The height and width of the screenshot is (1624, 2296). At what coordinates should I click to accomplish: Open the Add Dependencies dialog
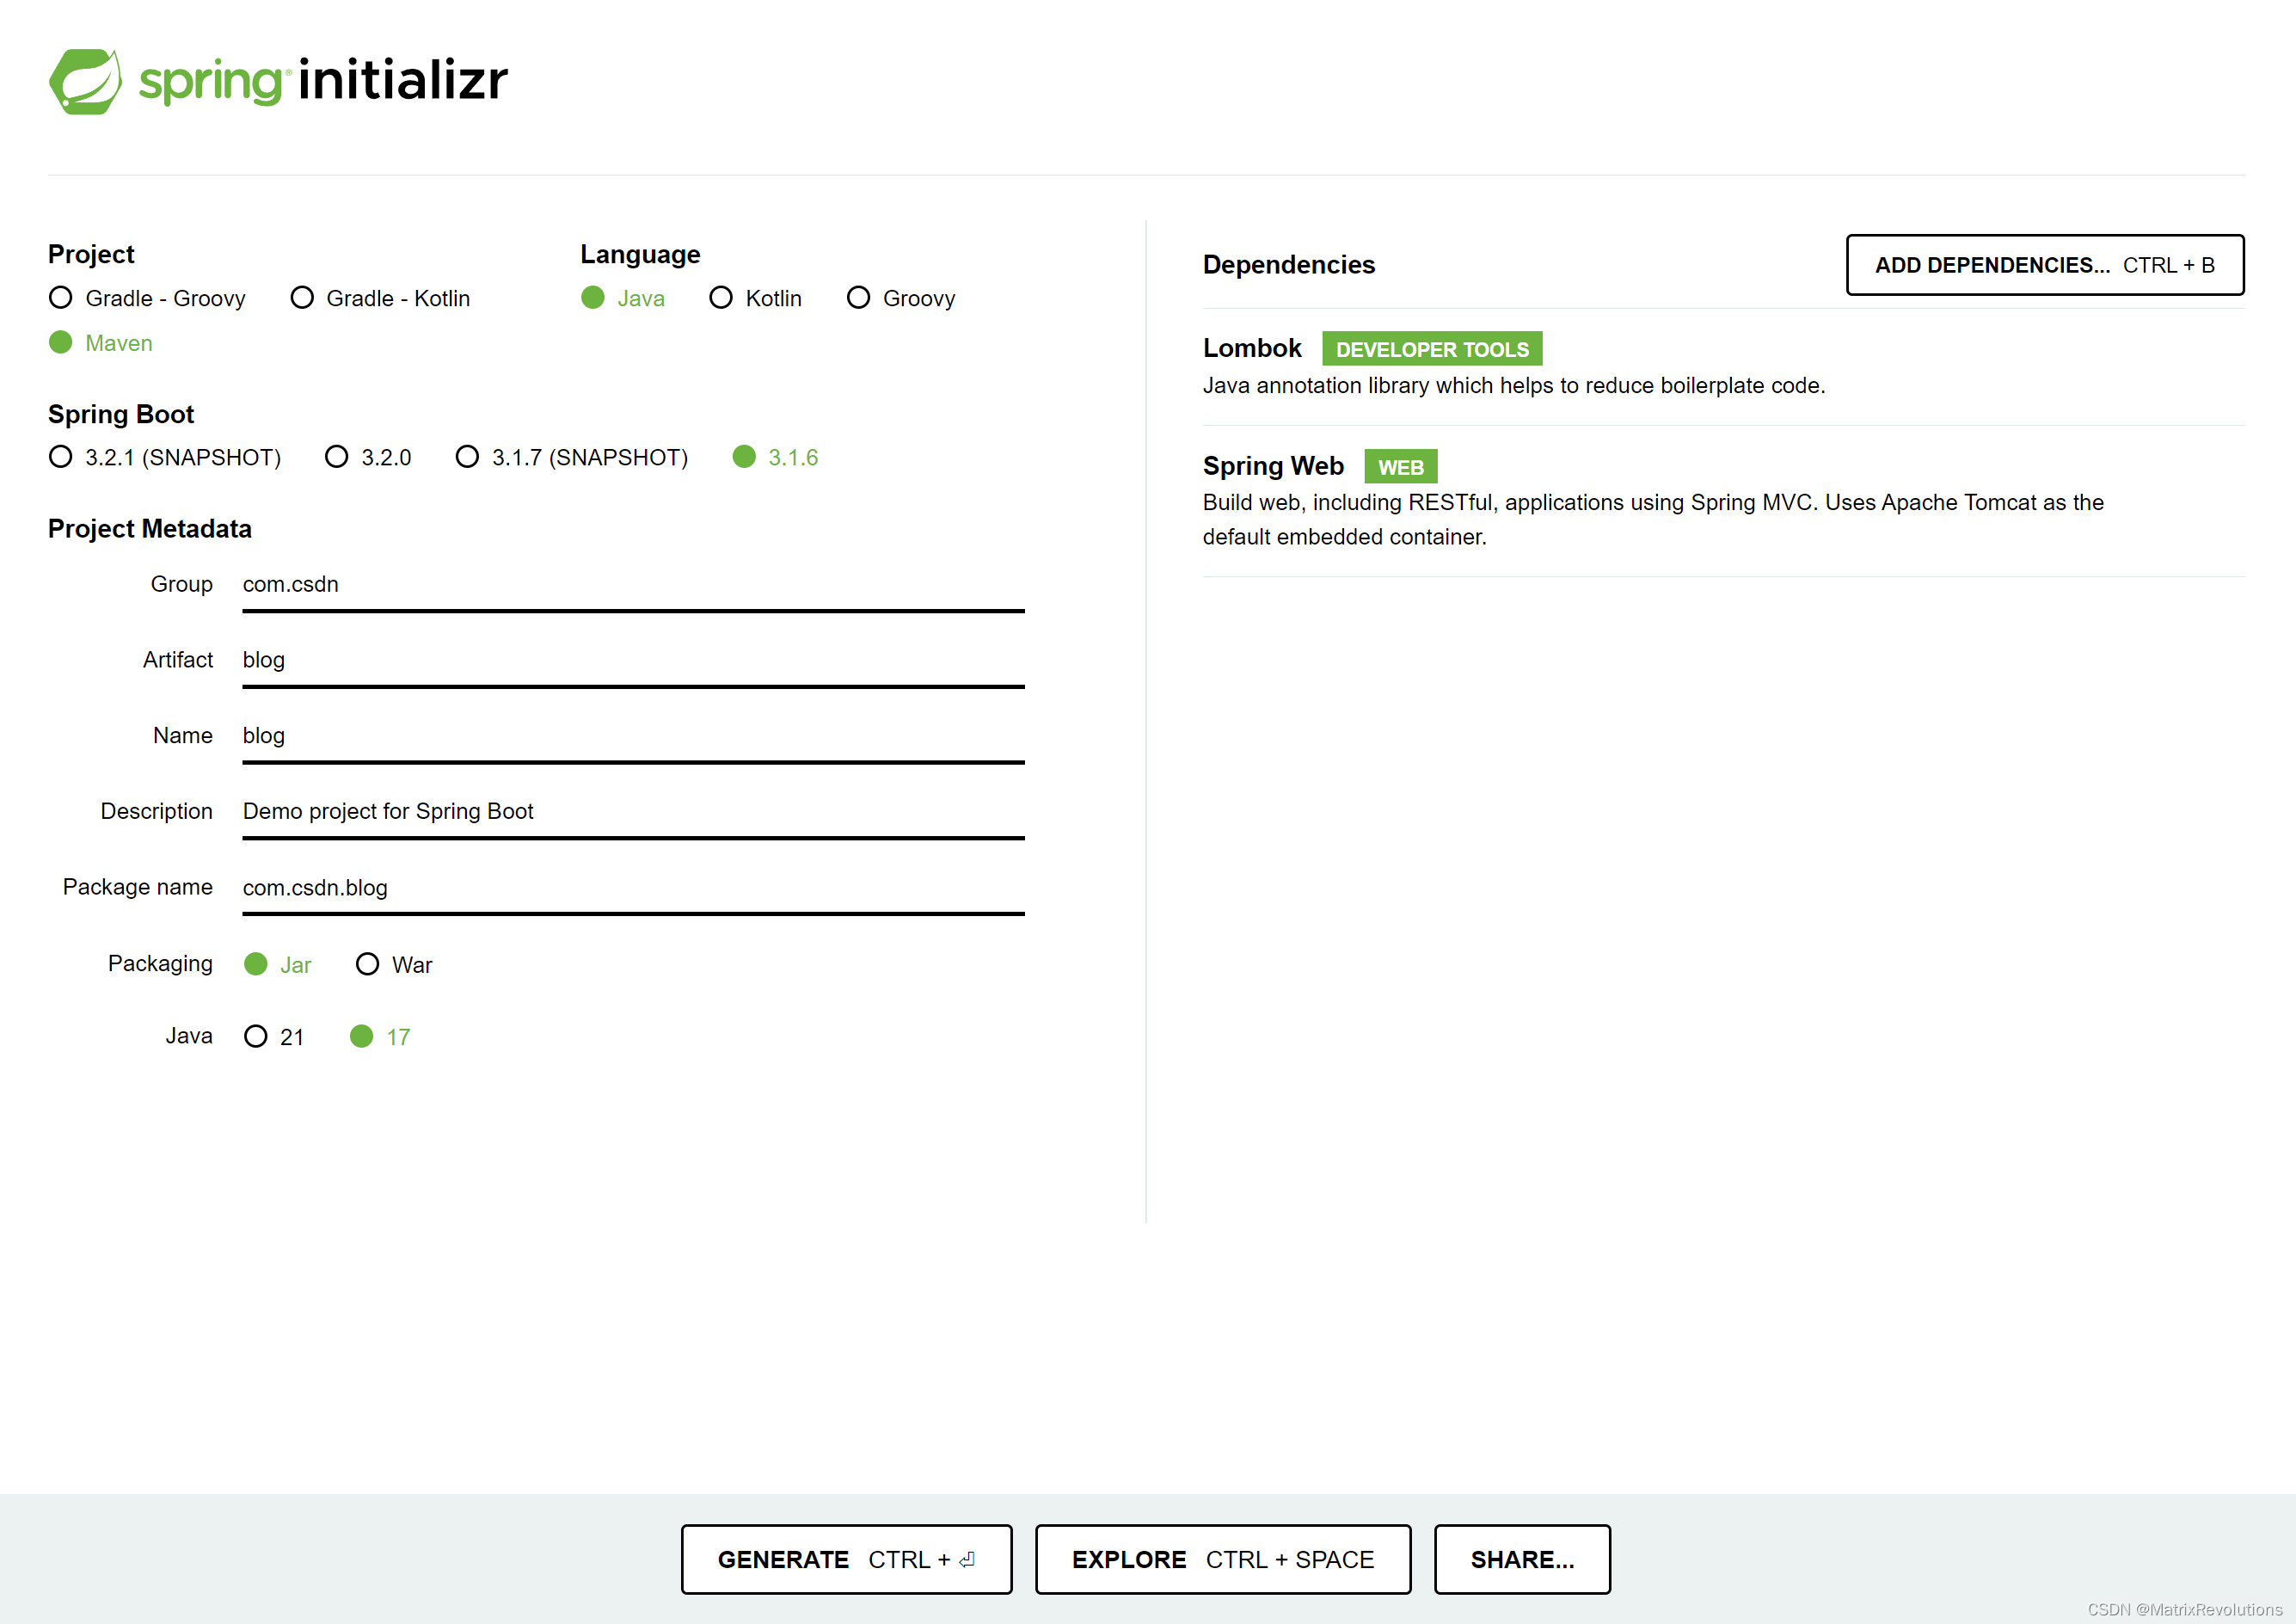pos(2044,265)
